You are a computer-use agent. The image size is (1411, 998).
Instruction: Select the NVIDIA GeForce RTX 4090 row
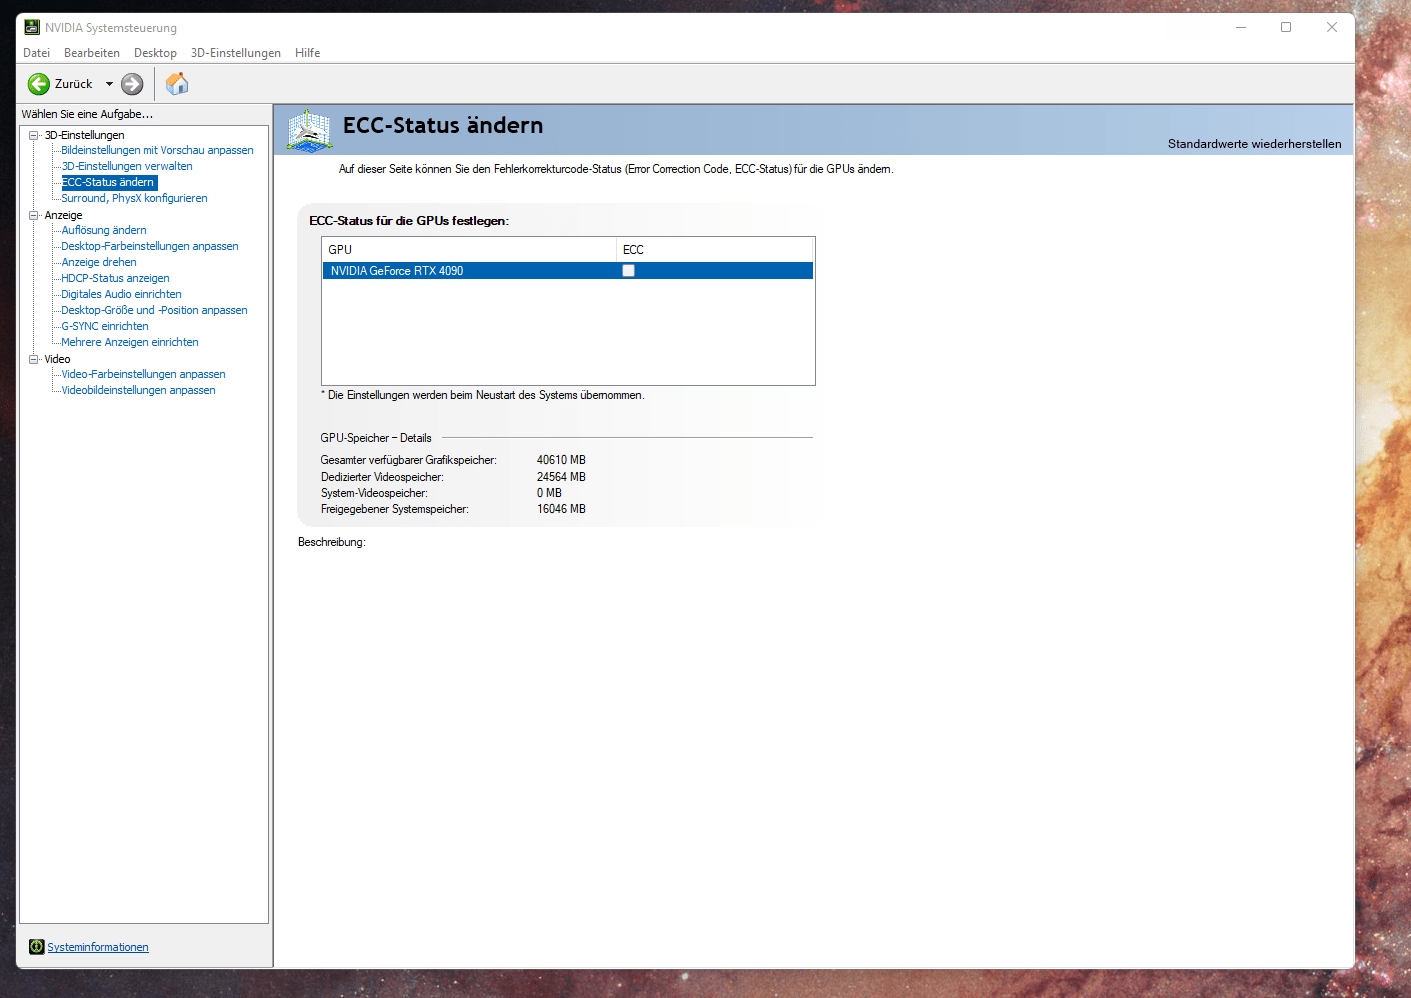tap(568, 271)
